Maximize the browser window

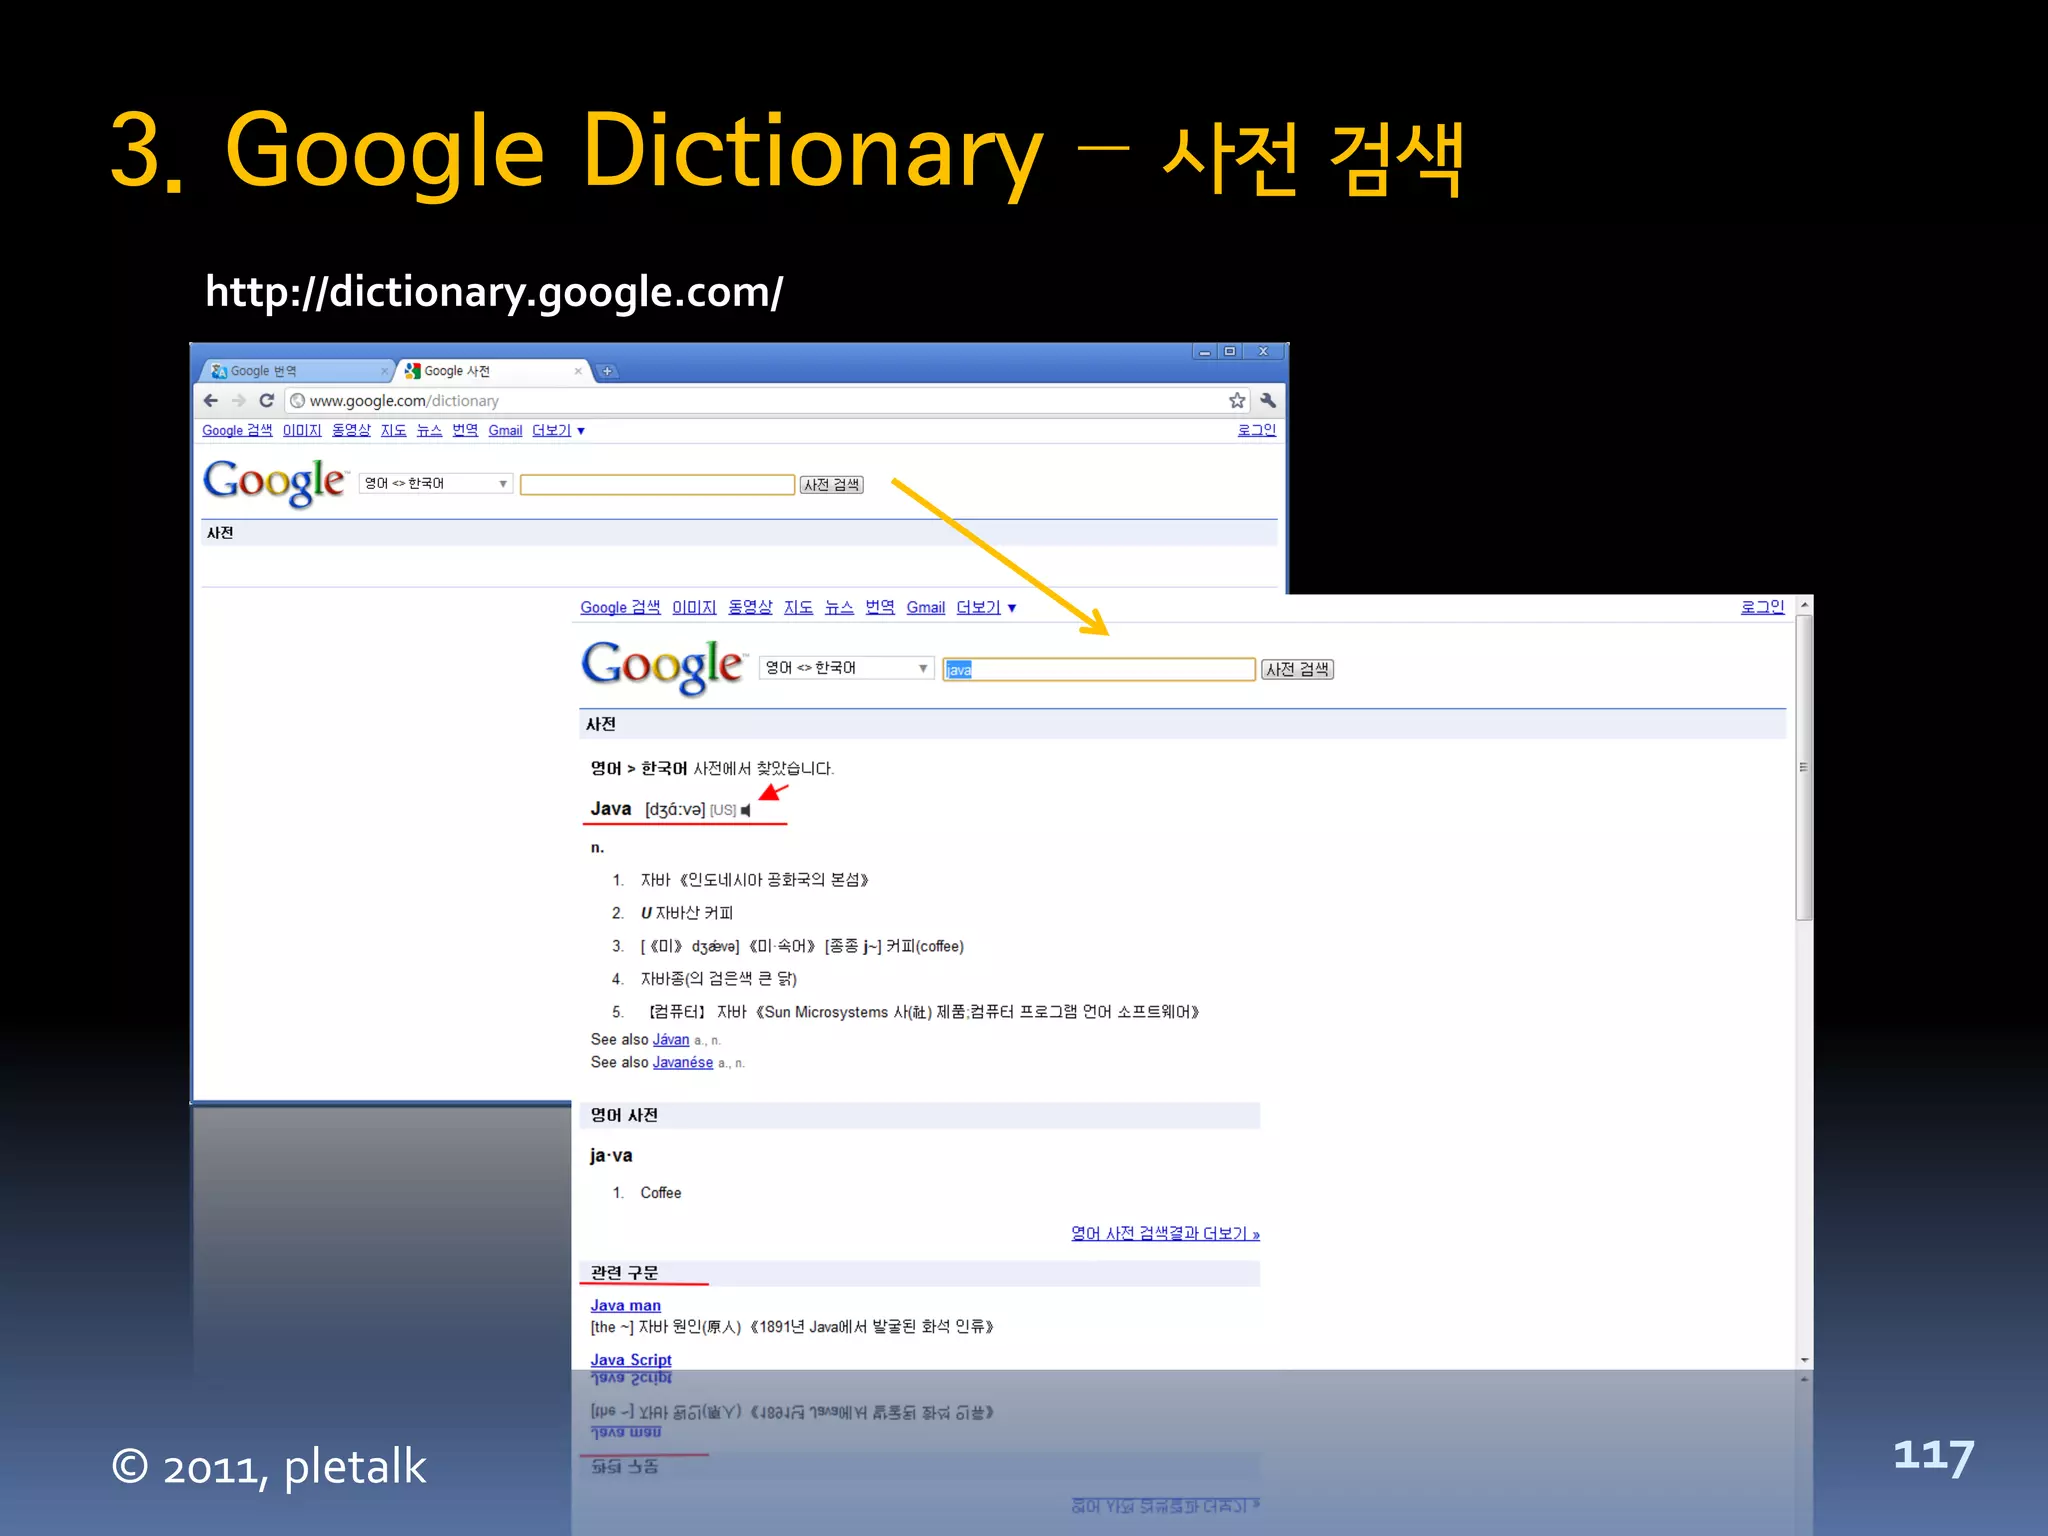[1230, 352]
